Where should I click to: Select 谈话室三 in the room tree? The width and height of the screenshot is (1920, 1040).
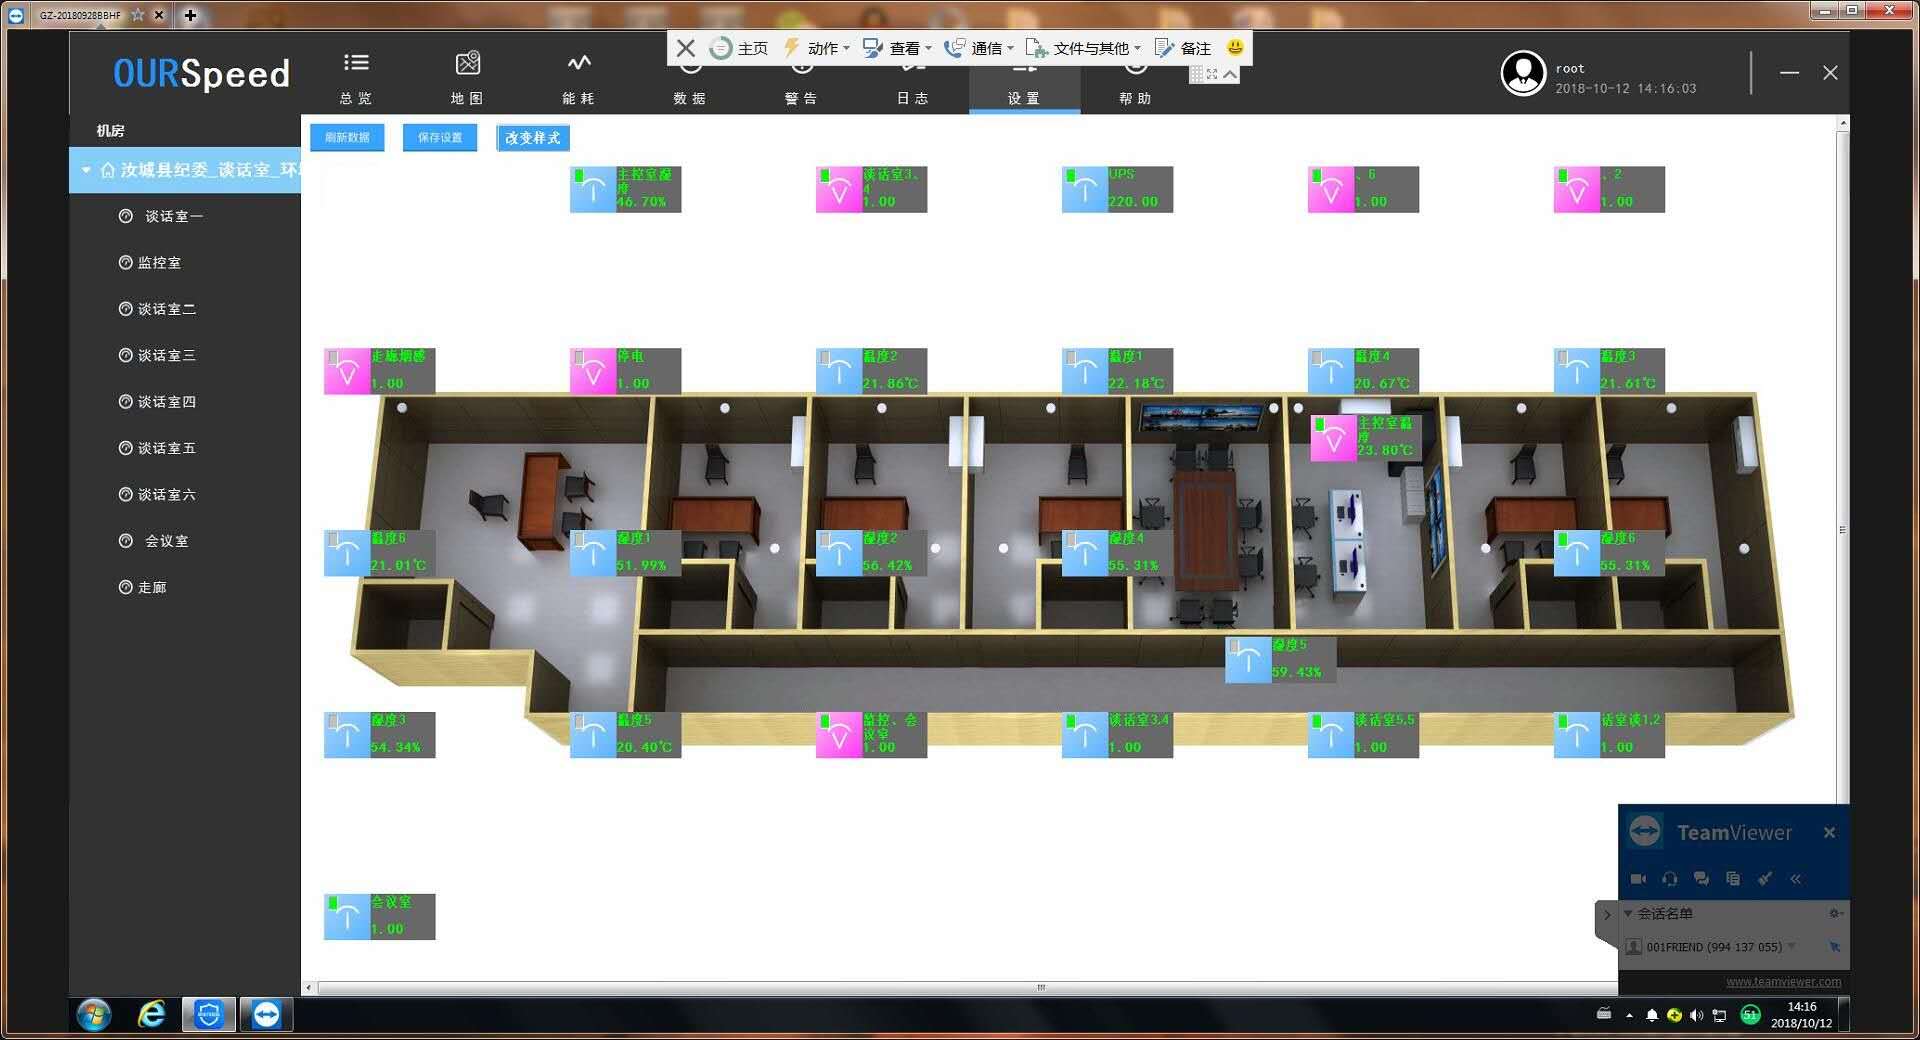(166, 355)
